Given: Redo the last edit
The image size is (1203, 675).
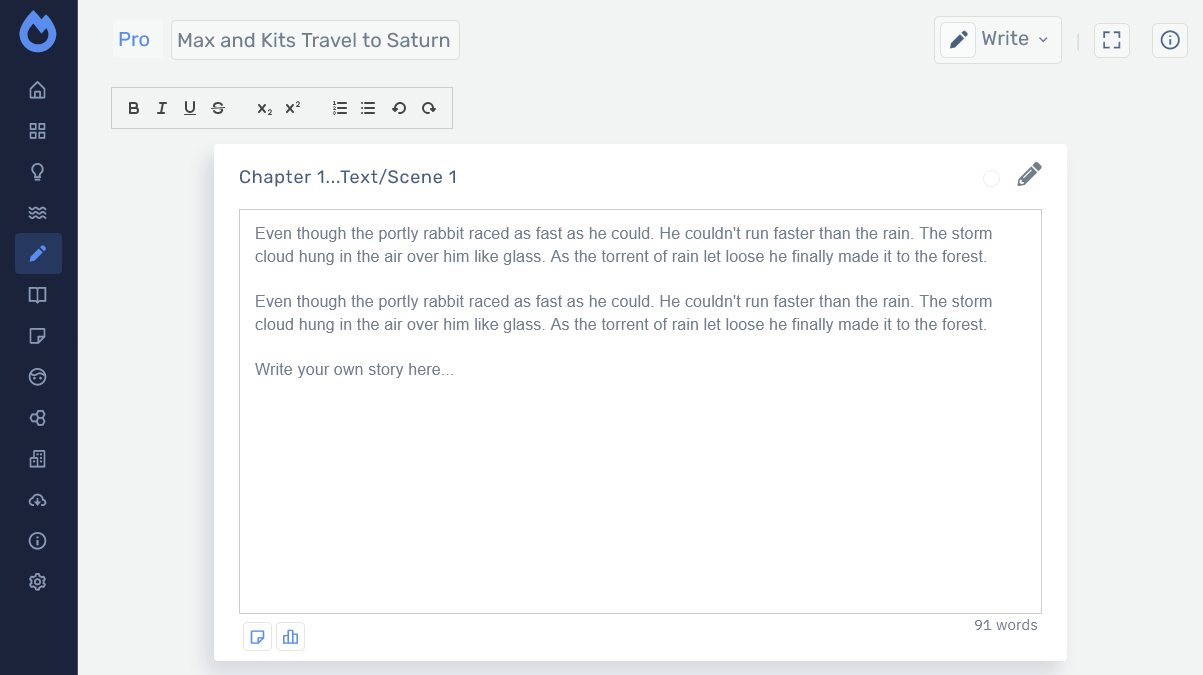Looking at the screenshot, I should pos(429,109).
